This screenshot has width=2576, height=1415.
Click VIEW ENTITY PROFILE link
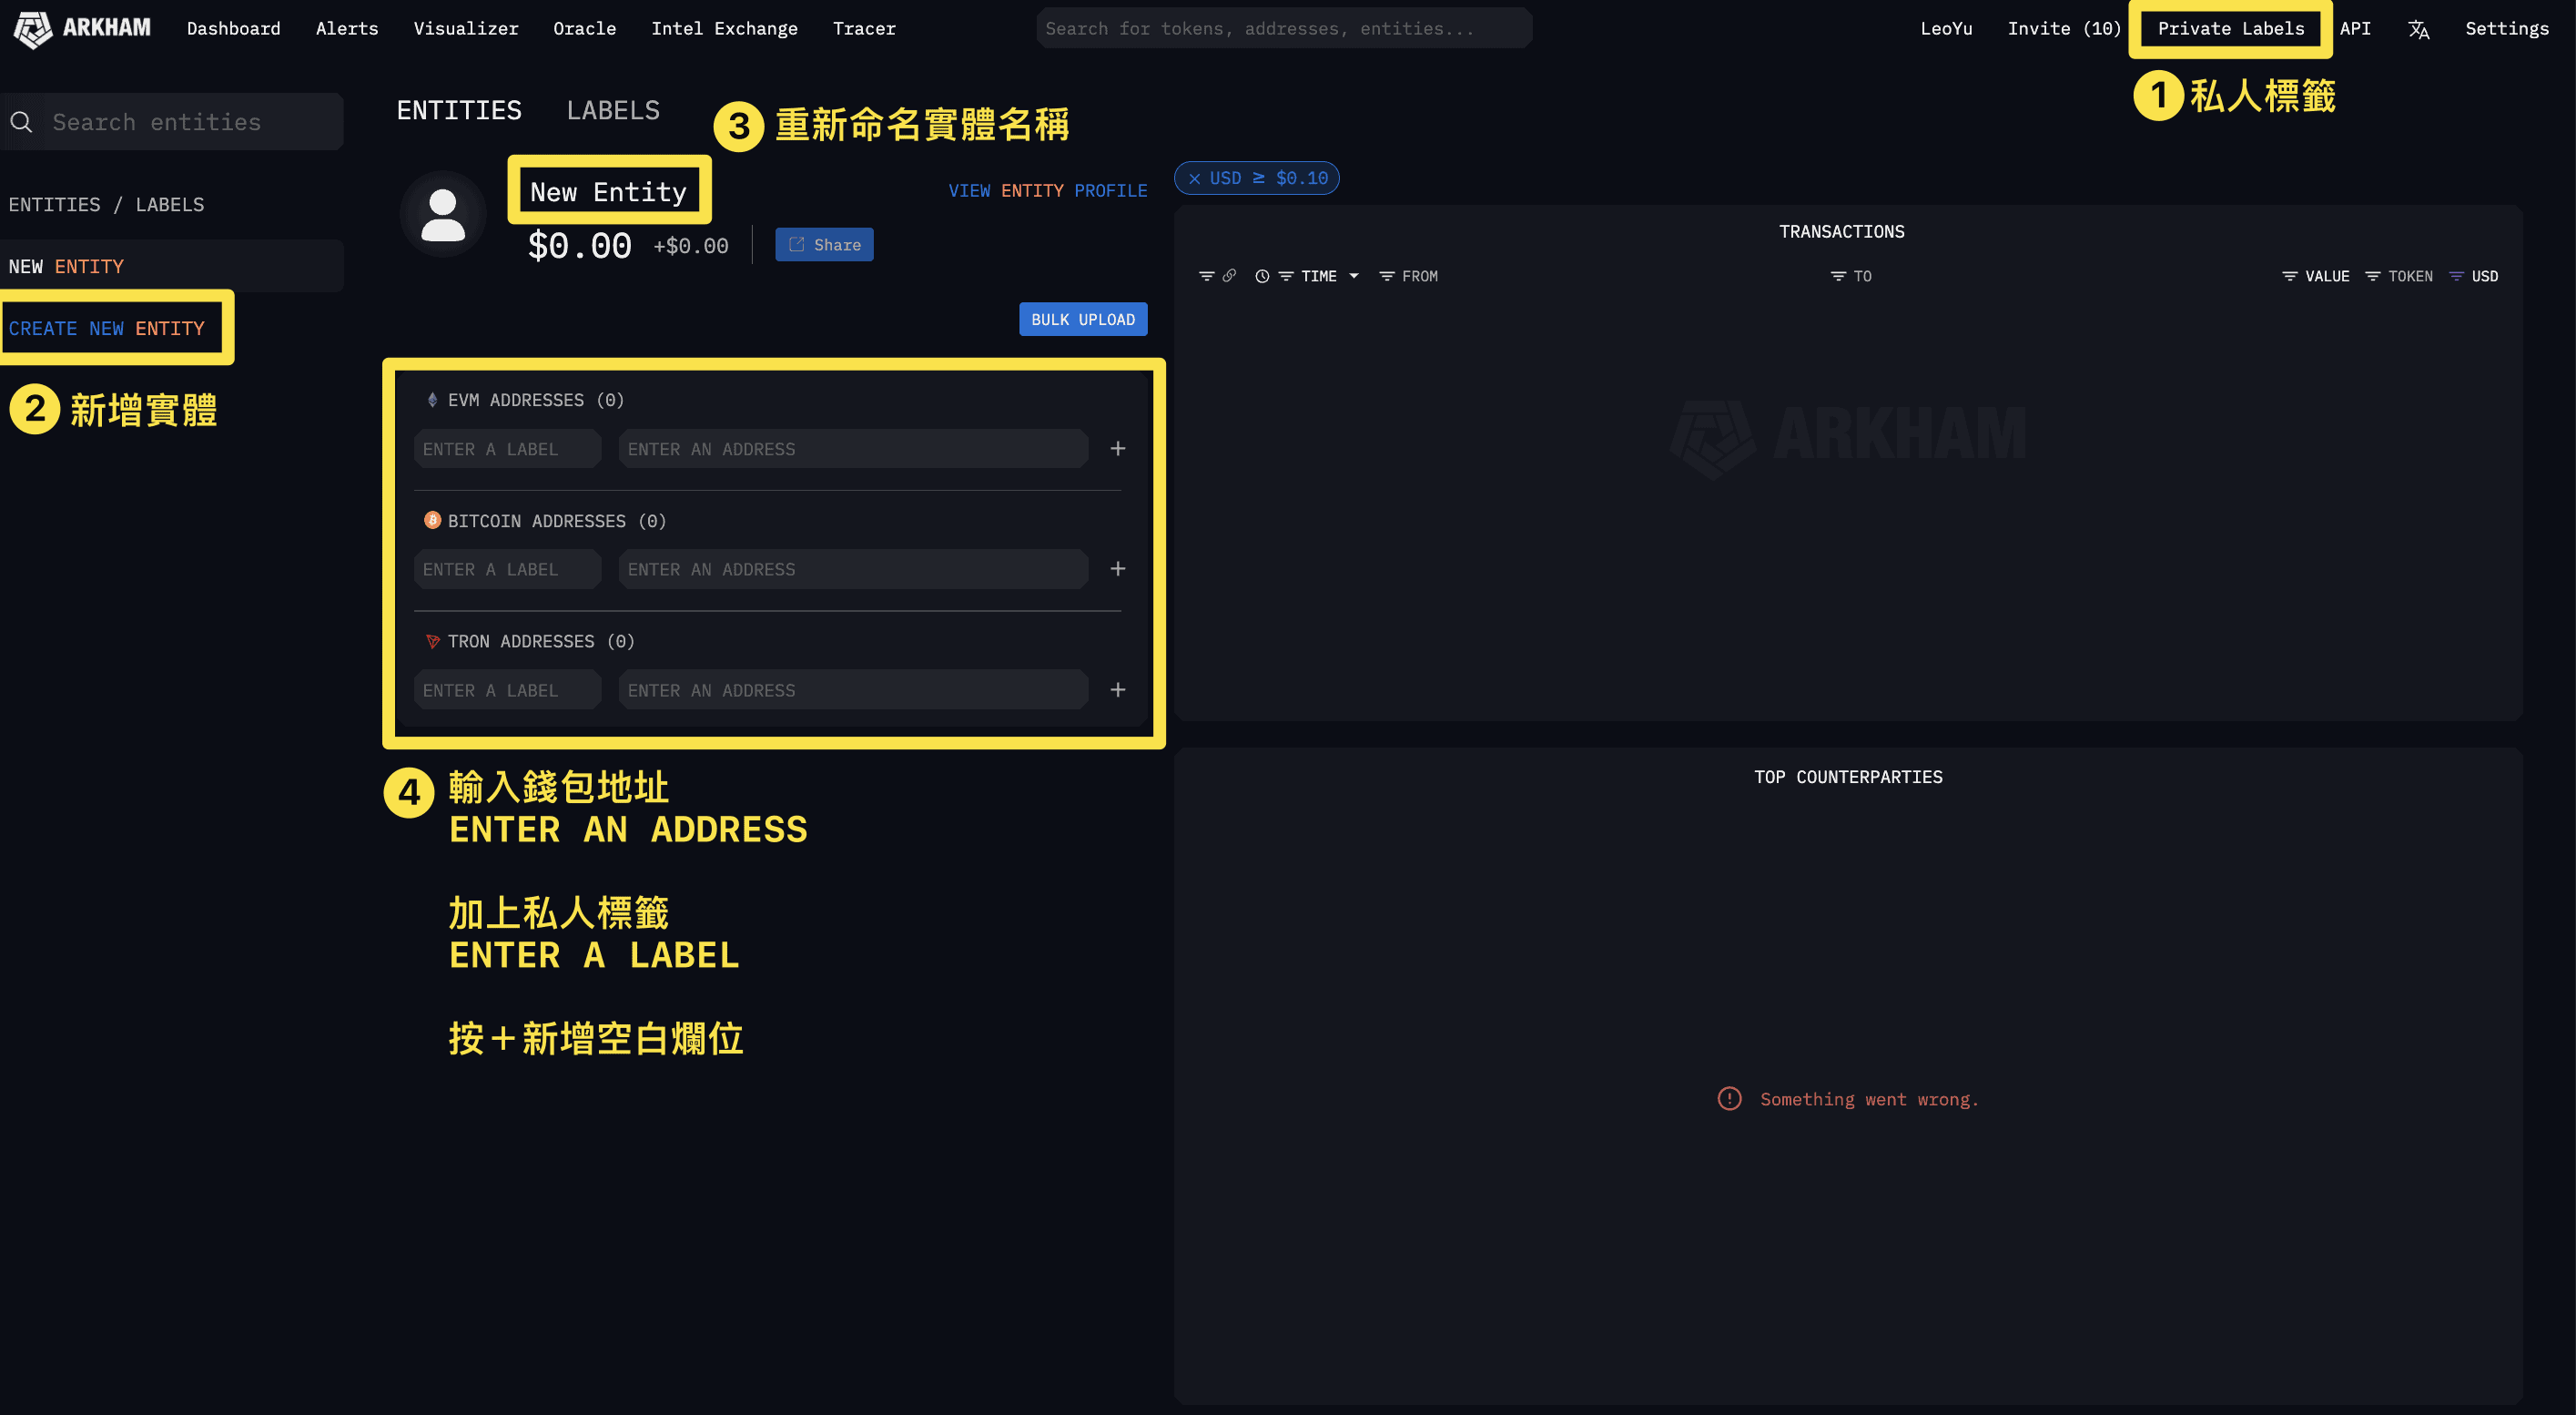[1047, 190]
